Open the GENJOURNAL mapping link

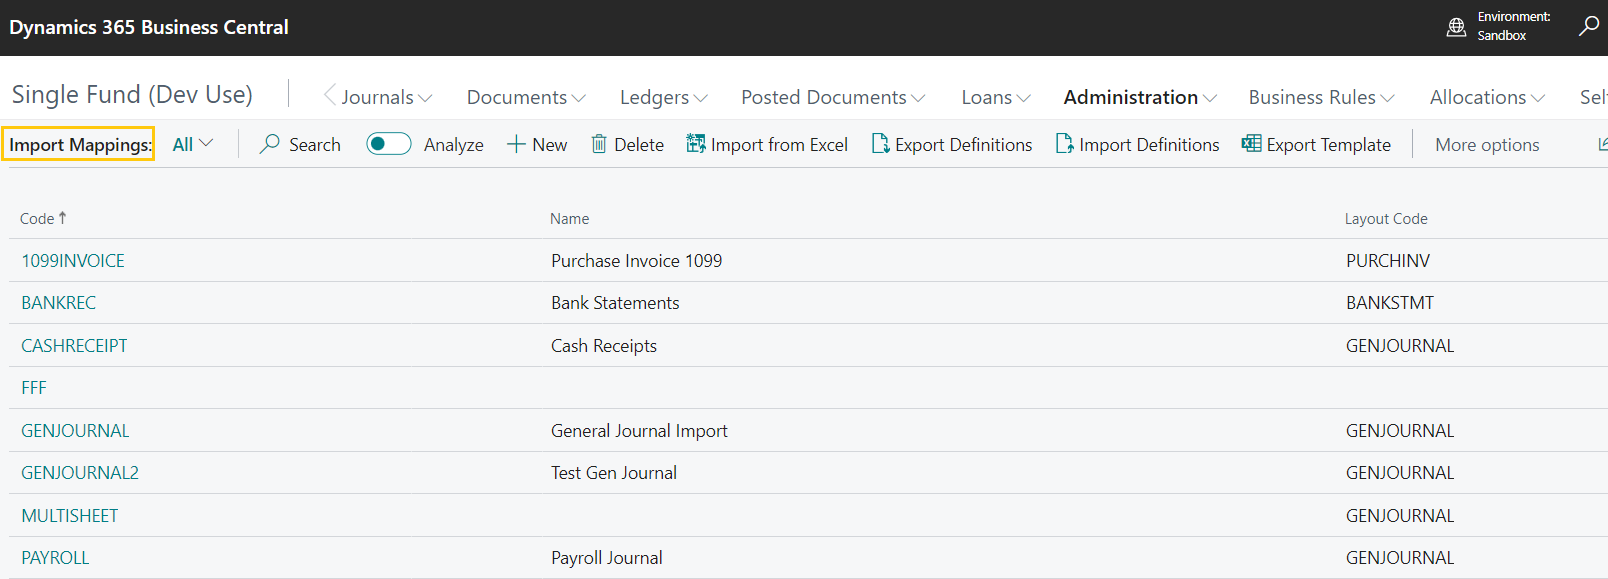(75, 430)
